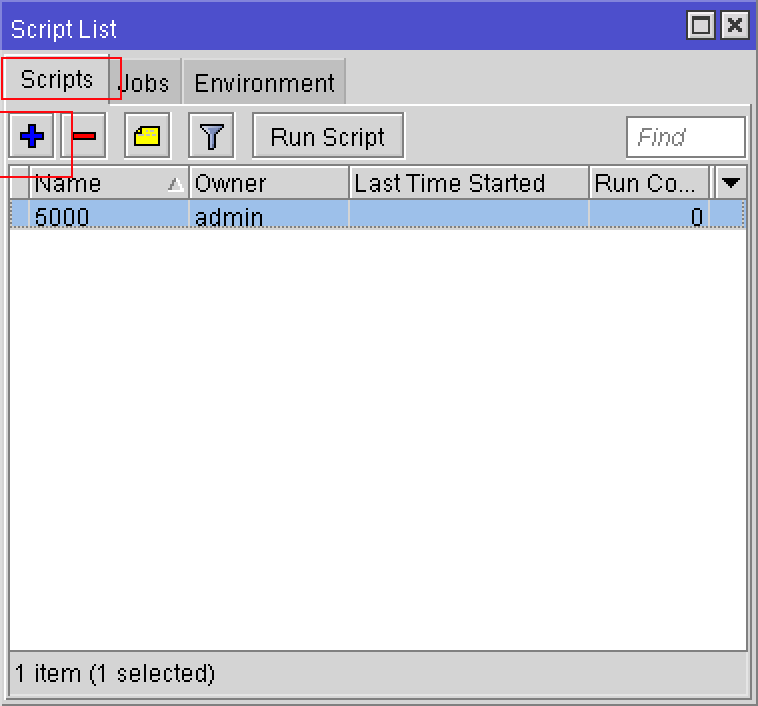Image resolution: width=758 pixels, height=706 pixels.
Task: Expand the column selector dropdown arrow
Action: (x=731, y=183)
